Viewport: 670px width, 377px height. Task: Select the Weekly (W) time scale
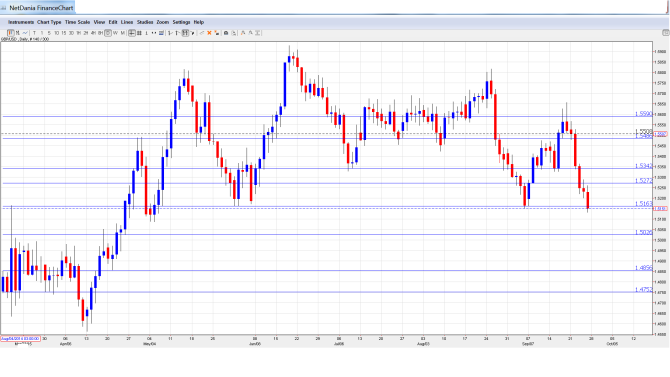[x=115, y=33]
